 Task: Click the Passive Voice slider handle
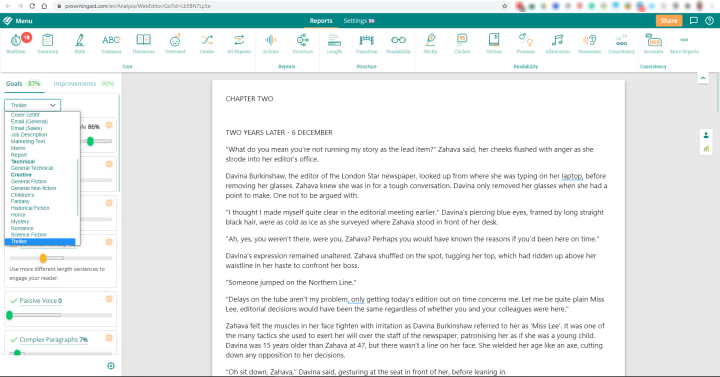coord(9,315)
